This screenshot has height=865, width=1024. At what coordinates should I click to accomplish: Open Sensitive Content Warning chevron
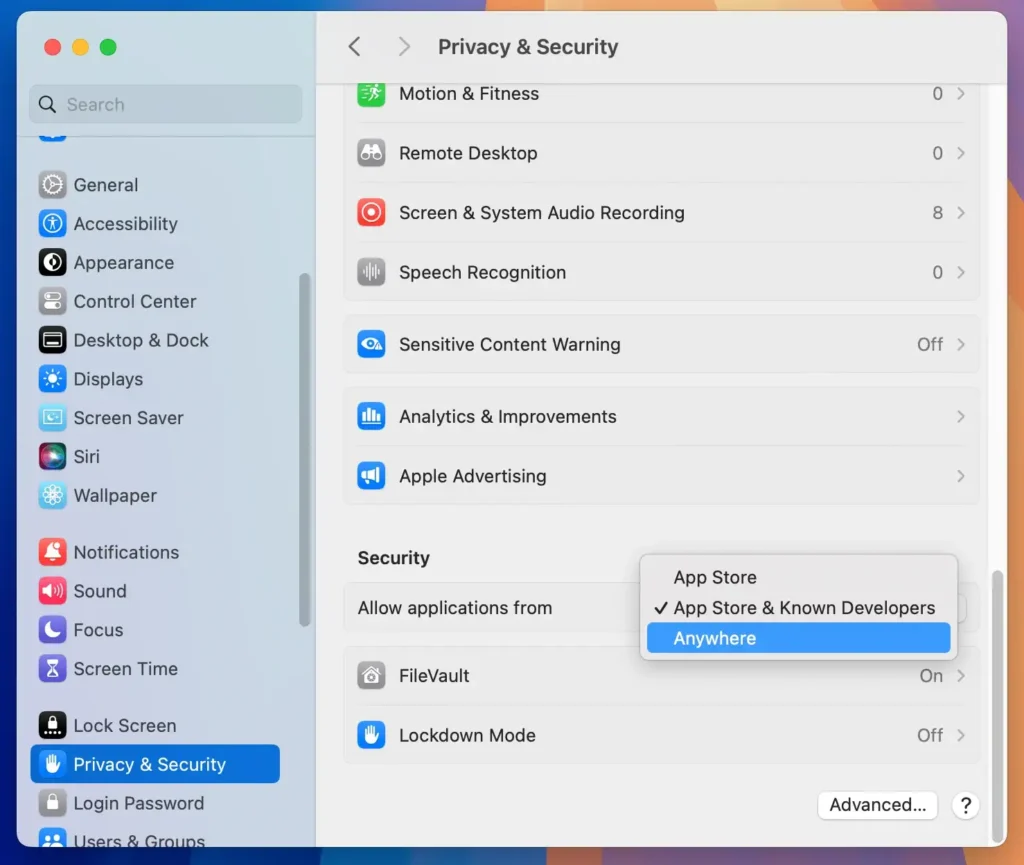point(961,344)
